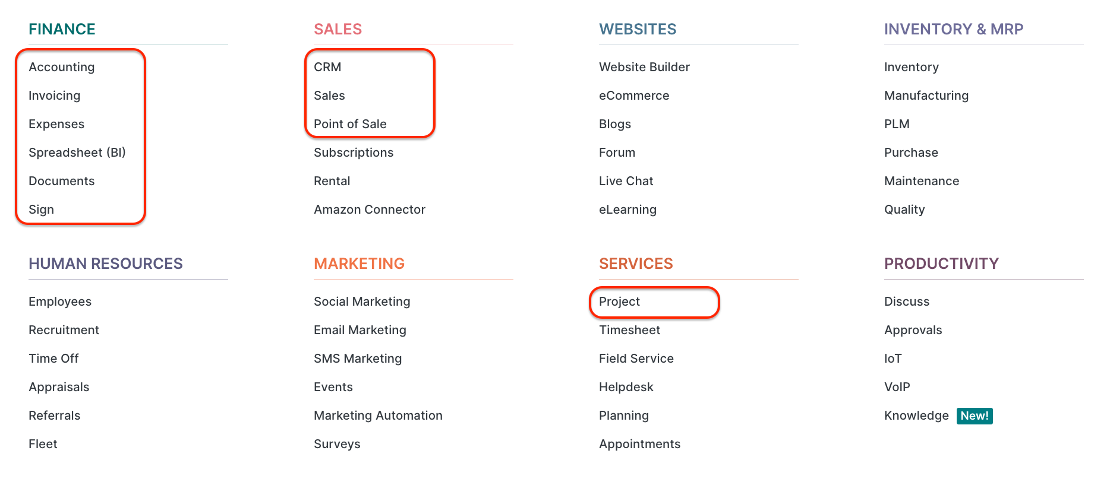Open the PLM link
The height and width of the screenshot is (482, 1110).
coord(897,124)
